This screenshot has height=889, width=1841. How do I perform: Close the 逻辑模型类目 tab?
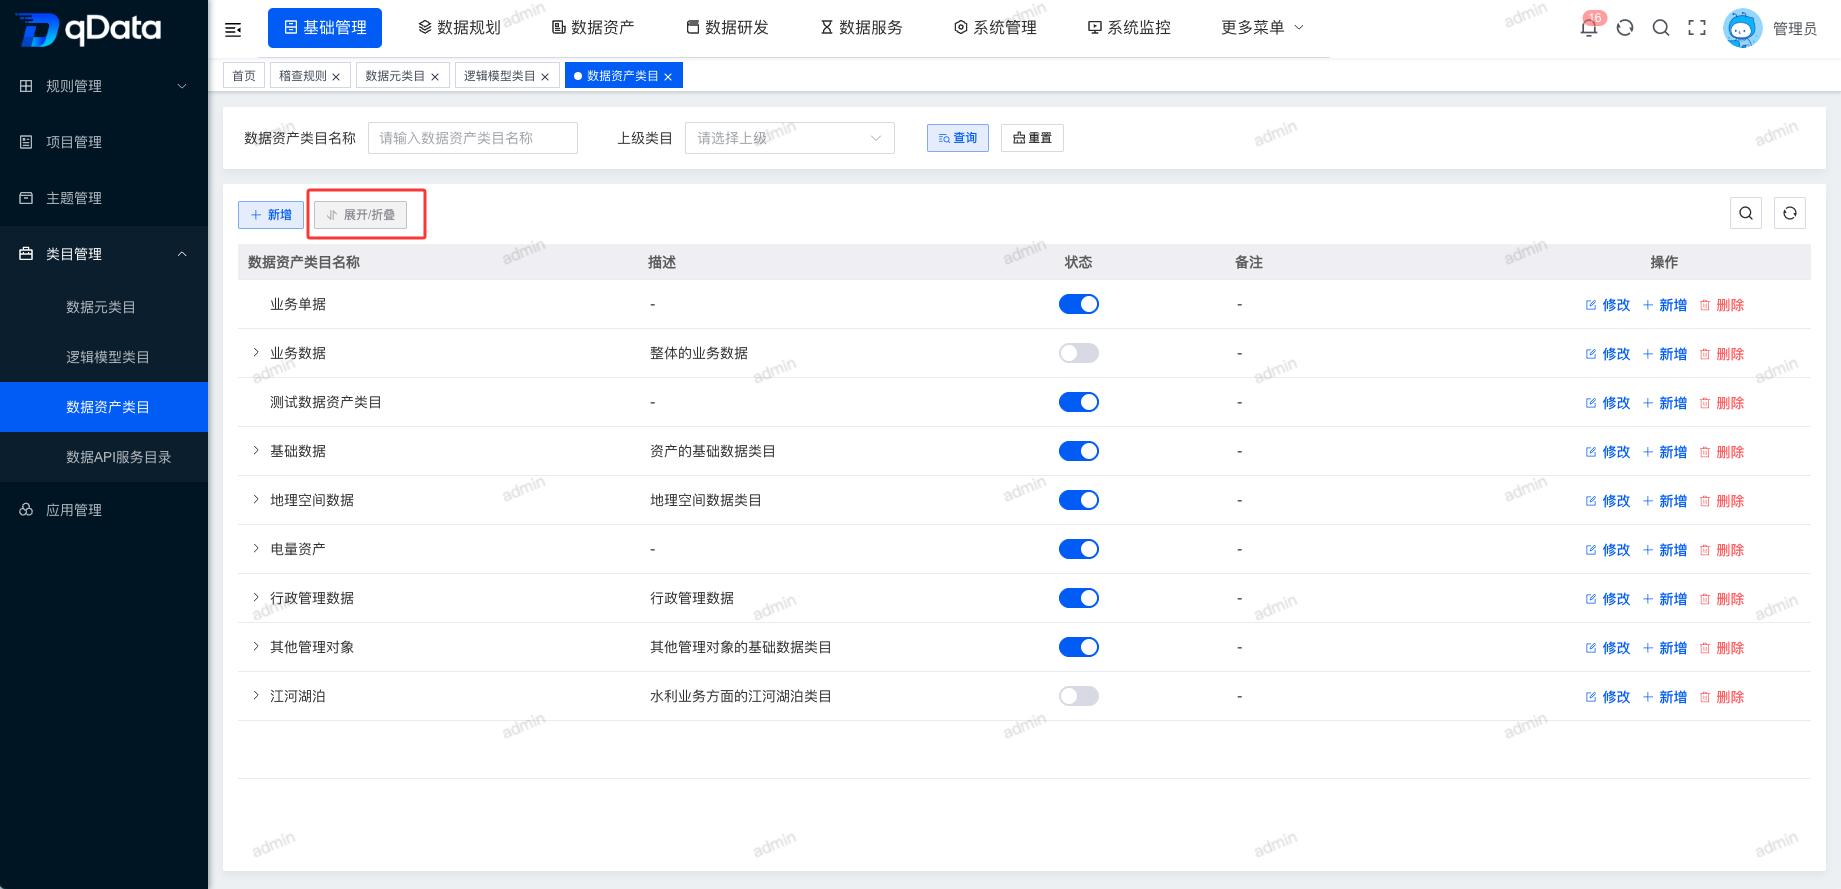(x=545, y=77)
